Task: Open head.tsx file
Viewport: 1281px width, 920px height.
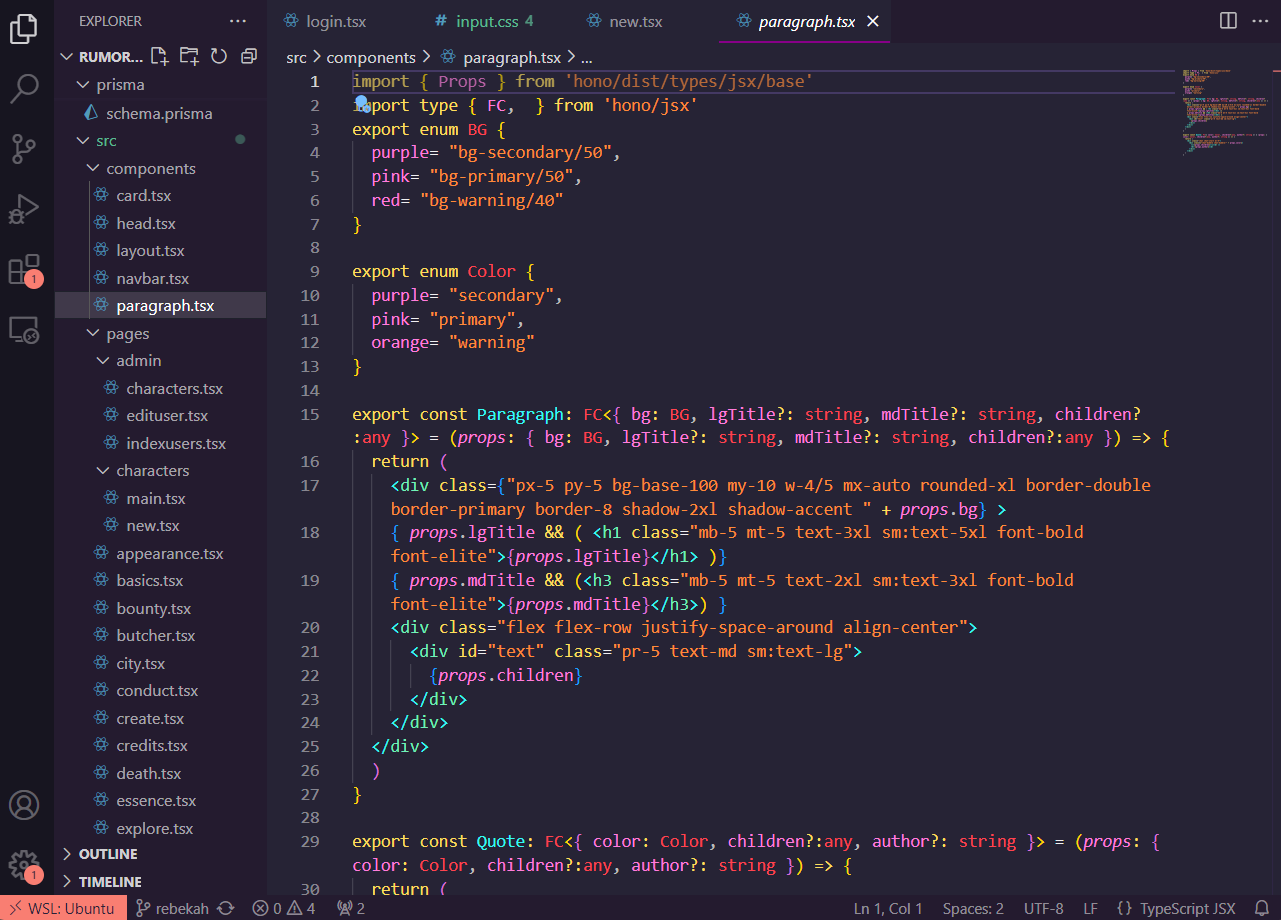Action: 146,223
